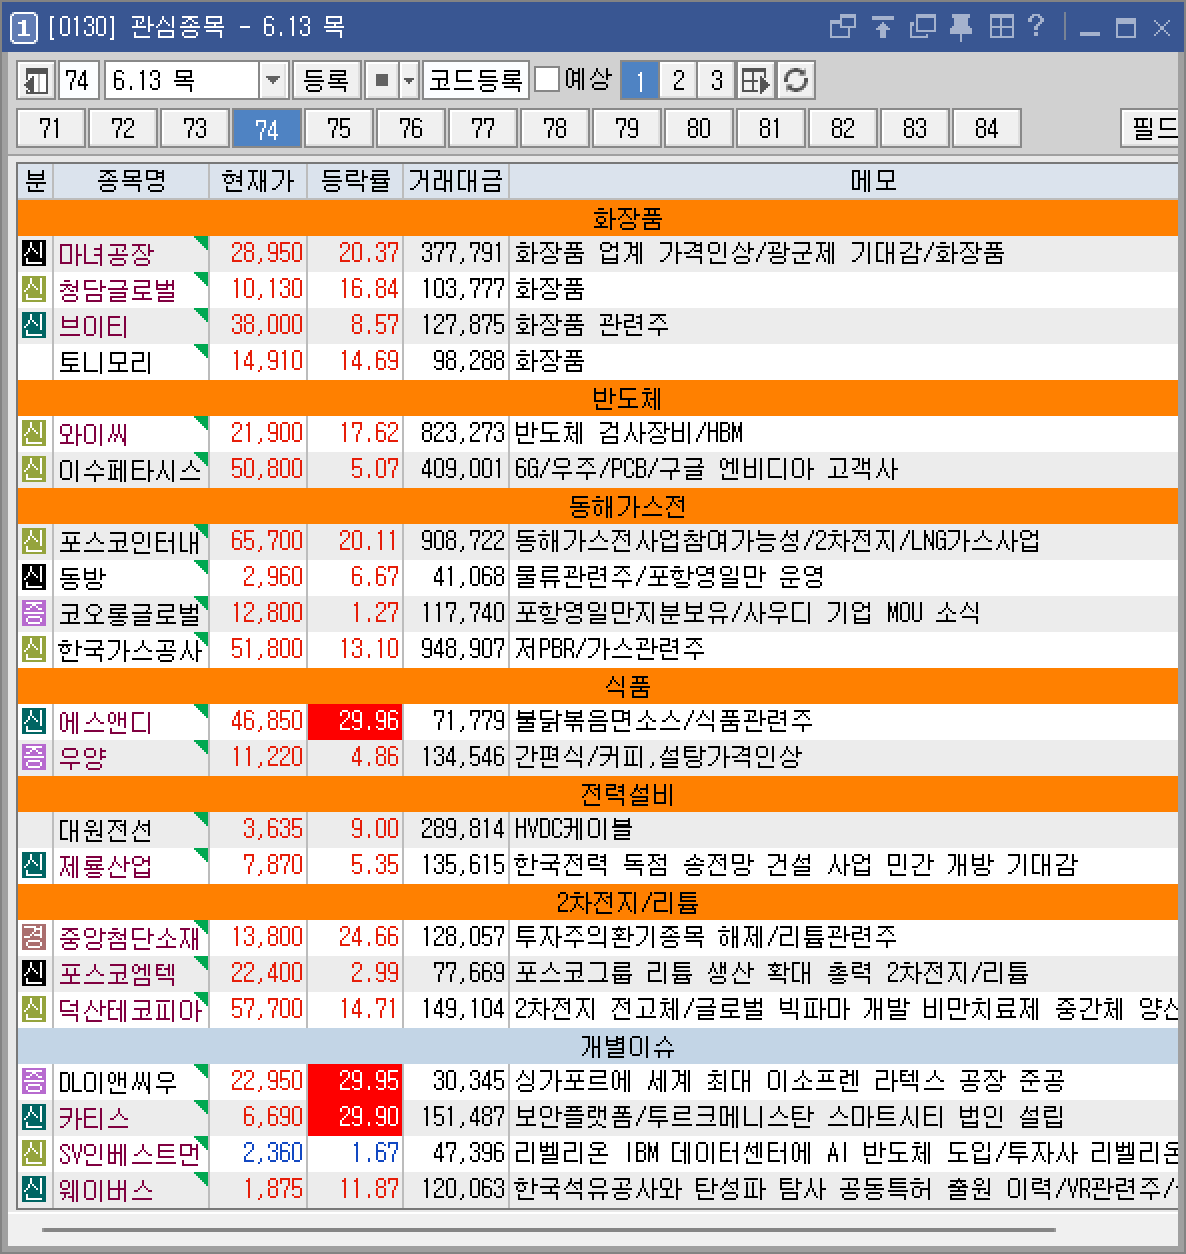
Task: Click the highlighted 29.90 rate for 카티스
Action: pos(355,1117)
